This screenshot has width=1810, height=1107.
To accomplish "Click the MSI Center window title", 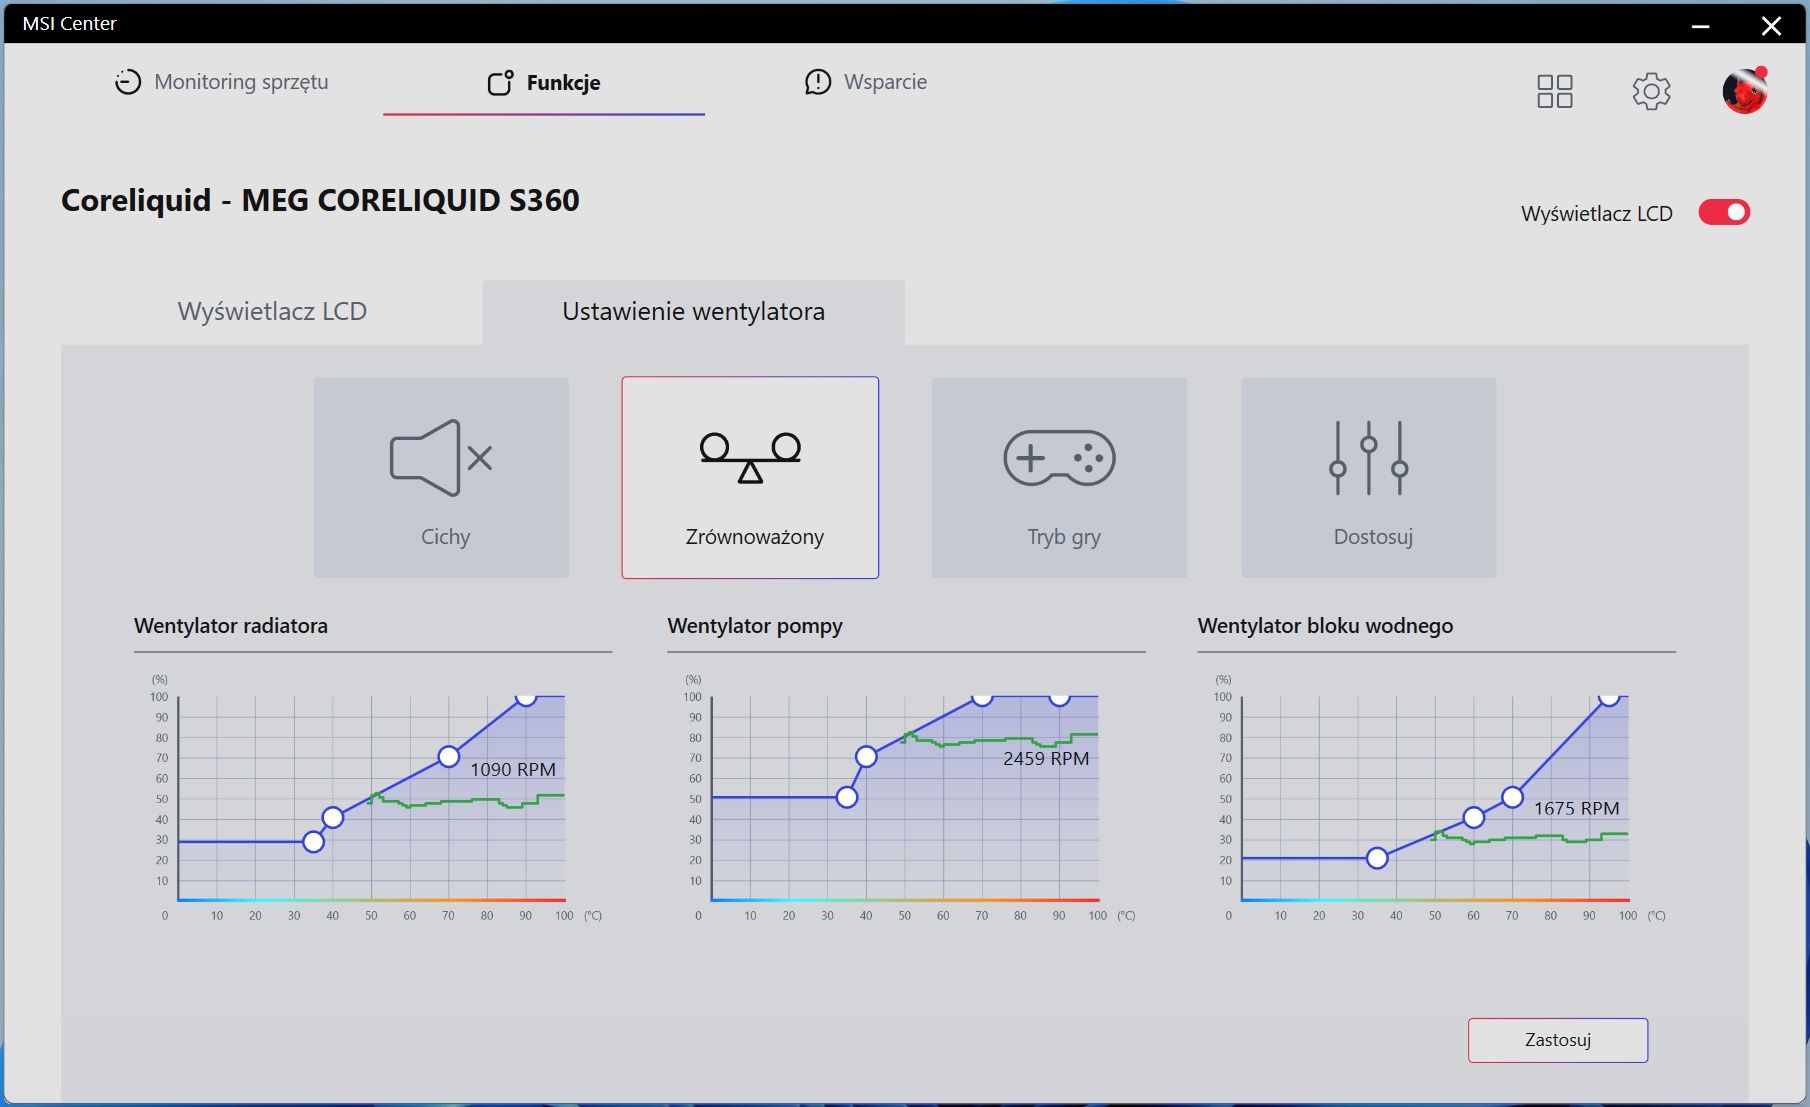I will (69, 23).
